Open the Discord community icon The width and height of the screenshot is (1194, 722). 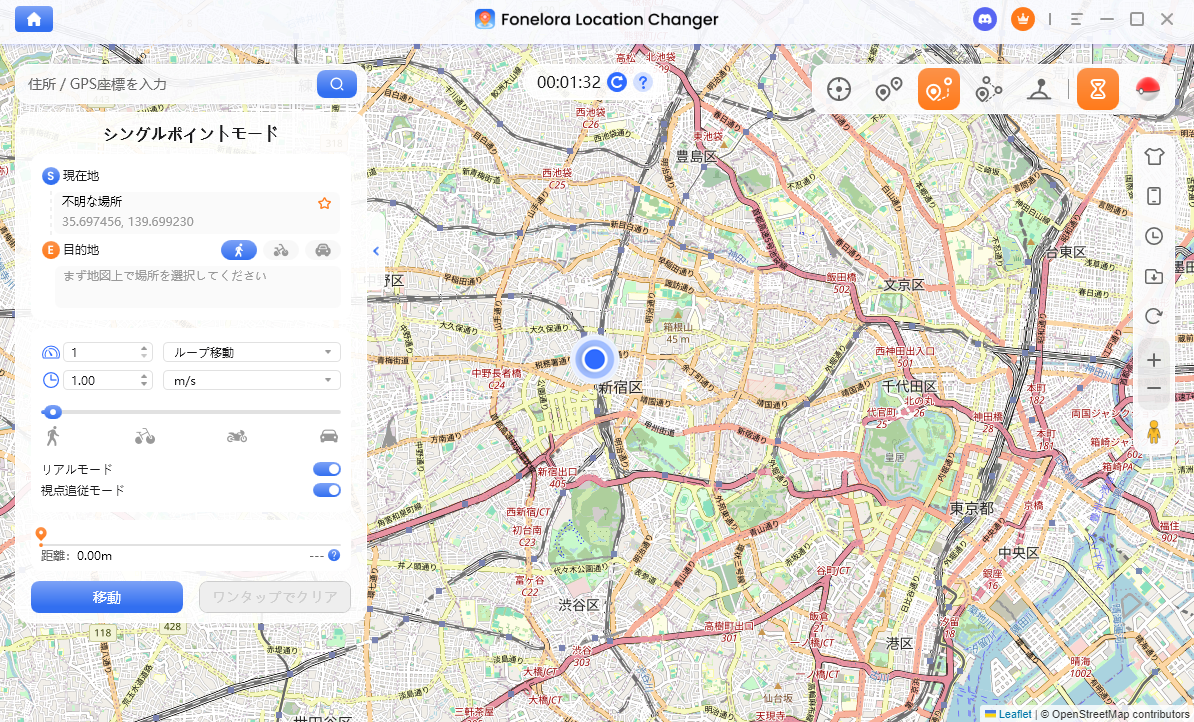pos(985,19)
